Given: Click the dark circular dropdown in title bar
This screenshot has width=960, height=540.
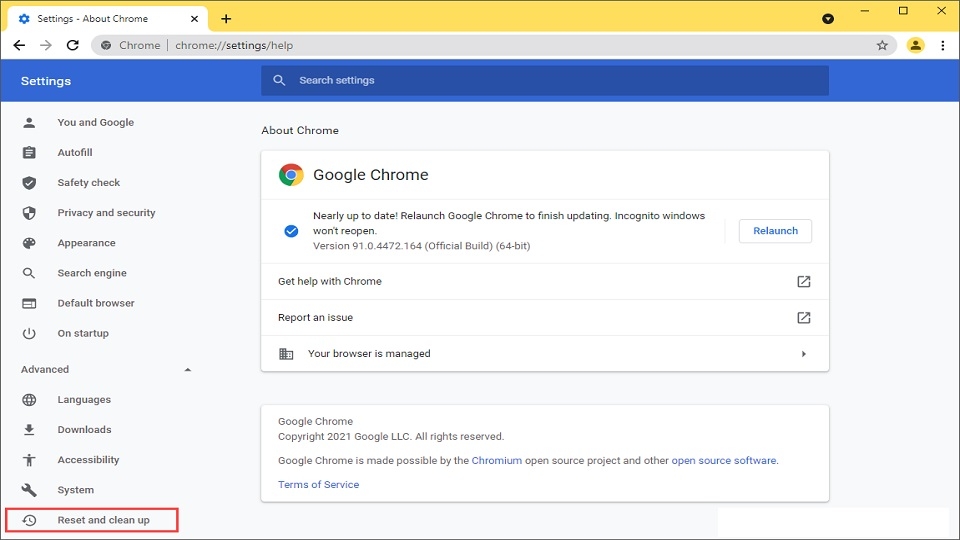Looking at the screenshot, I should (828, 19).
